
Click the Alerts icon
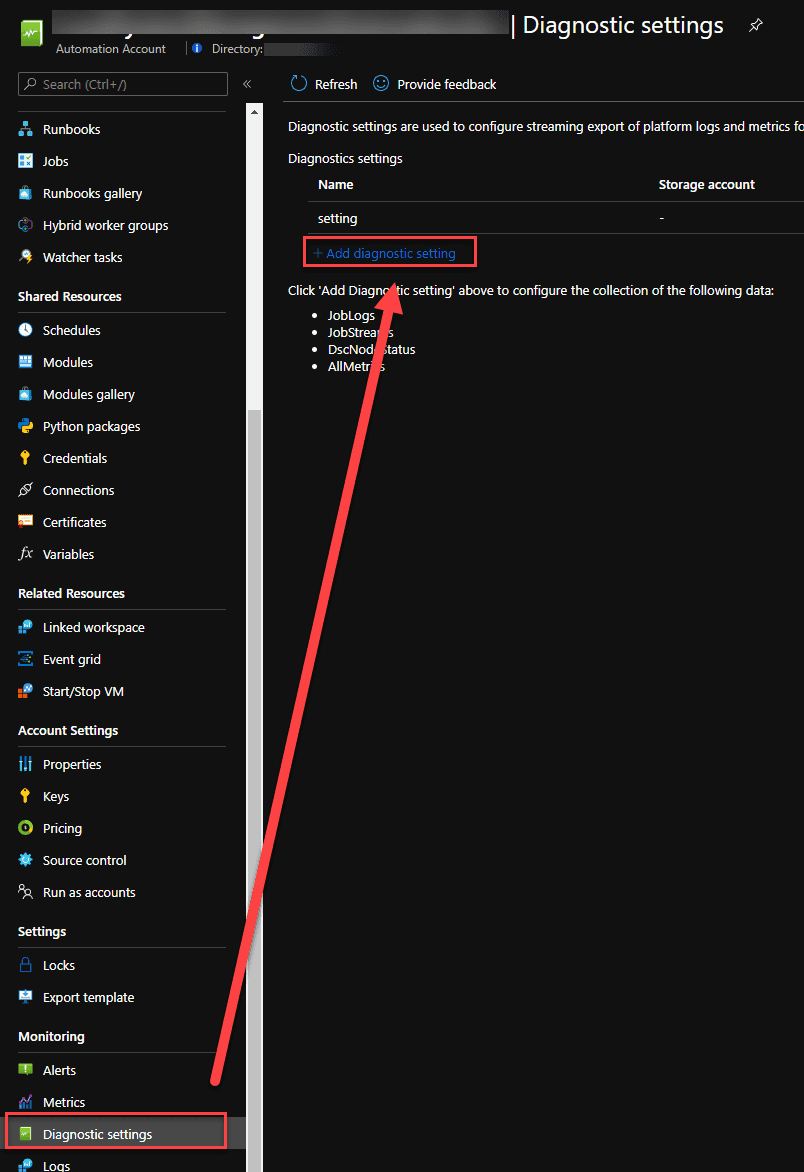point(25,1070)
